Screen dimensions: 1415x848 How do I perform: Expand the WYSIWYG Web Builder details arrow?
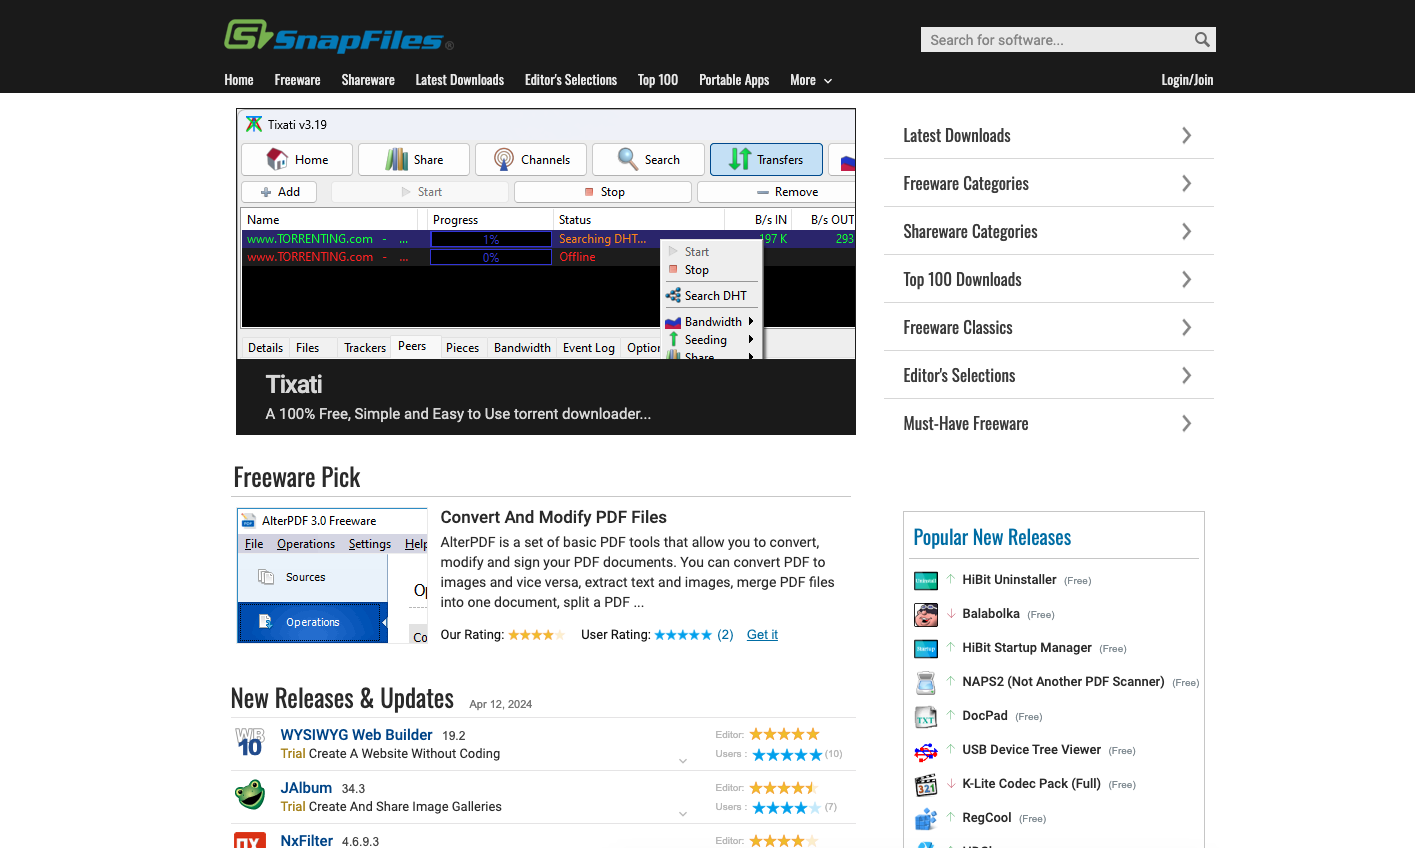pyautogui.click(x=683, y=761)
